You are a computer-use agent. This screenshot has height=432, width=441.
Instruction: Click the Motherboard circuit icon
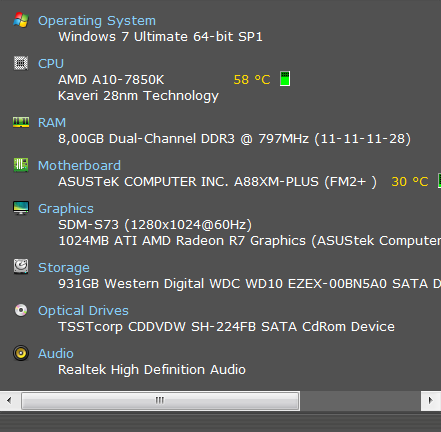click(21, 165)
